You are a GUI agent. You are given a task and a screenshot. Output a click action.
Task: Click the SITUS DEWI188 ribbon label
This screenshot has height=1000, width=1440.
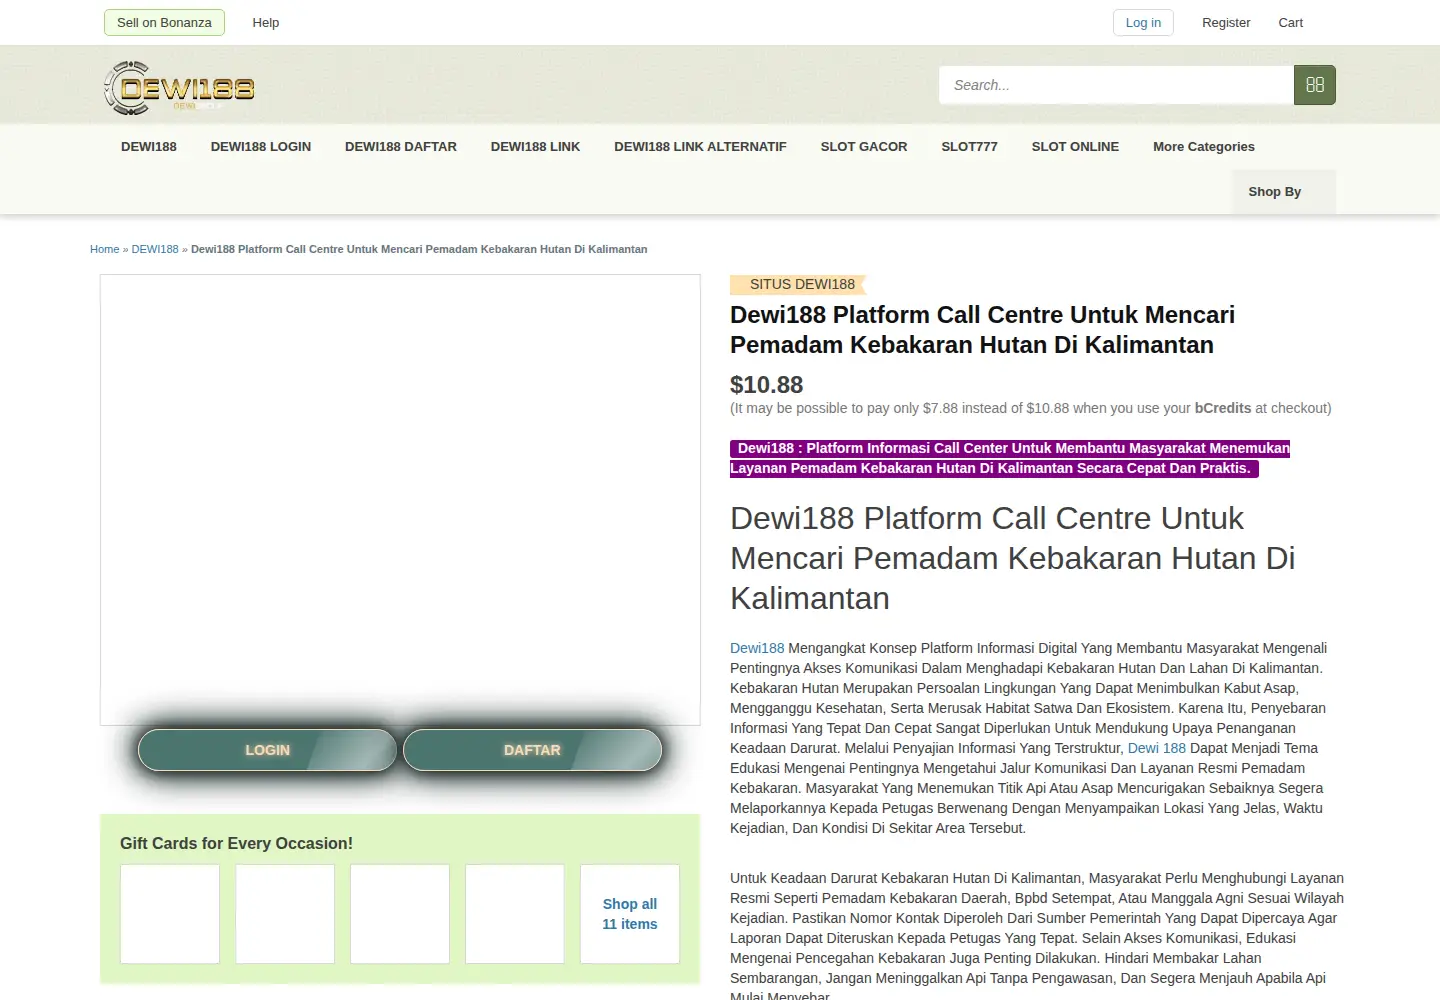tap(799, 284)
